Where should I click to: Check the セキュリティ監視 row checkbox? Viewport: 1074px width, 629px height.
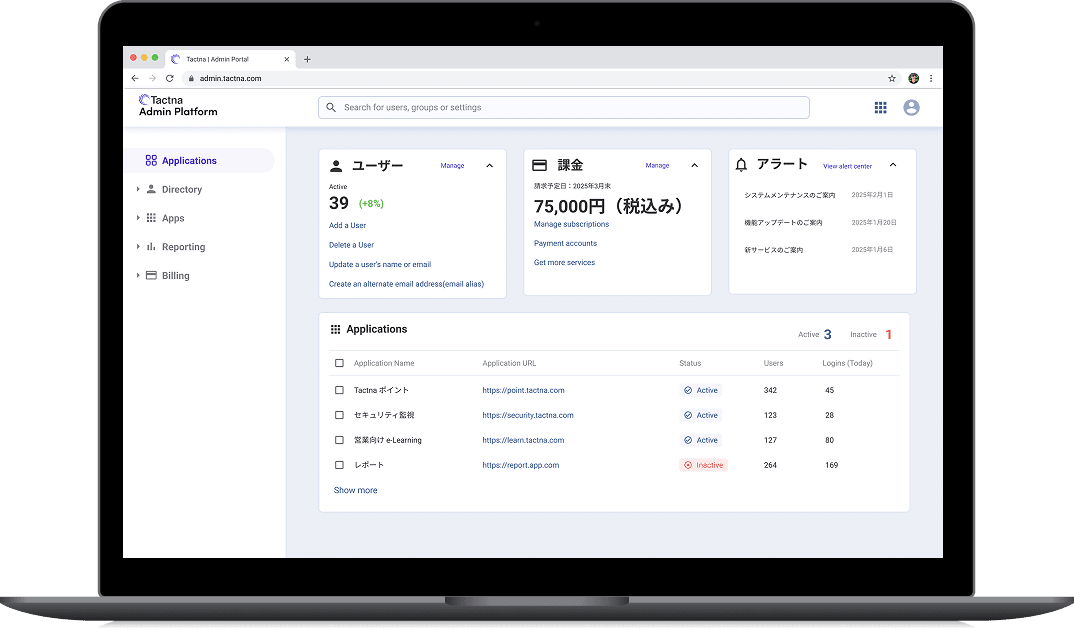[x=339, y=415]
